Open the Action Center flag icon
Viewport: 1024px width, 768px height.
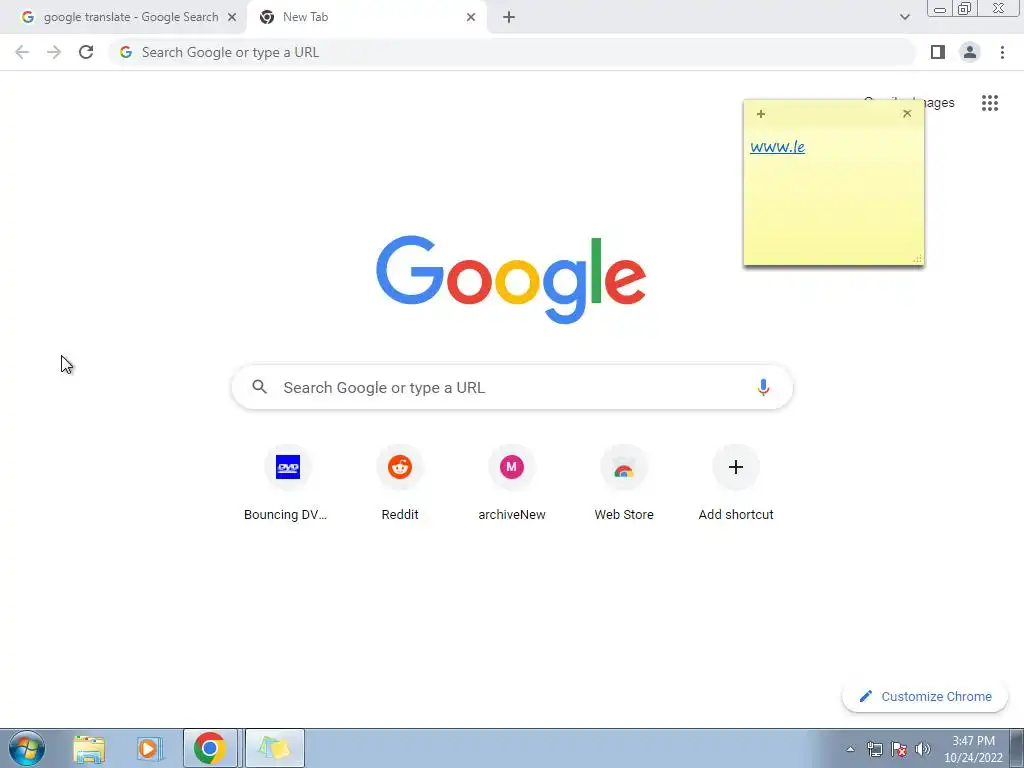click(x=899, y=749)
